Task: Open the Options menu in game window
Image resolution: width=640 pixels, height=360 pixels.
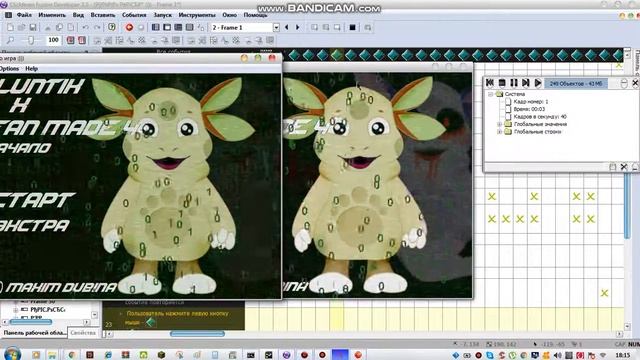Action: 9,69
